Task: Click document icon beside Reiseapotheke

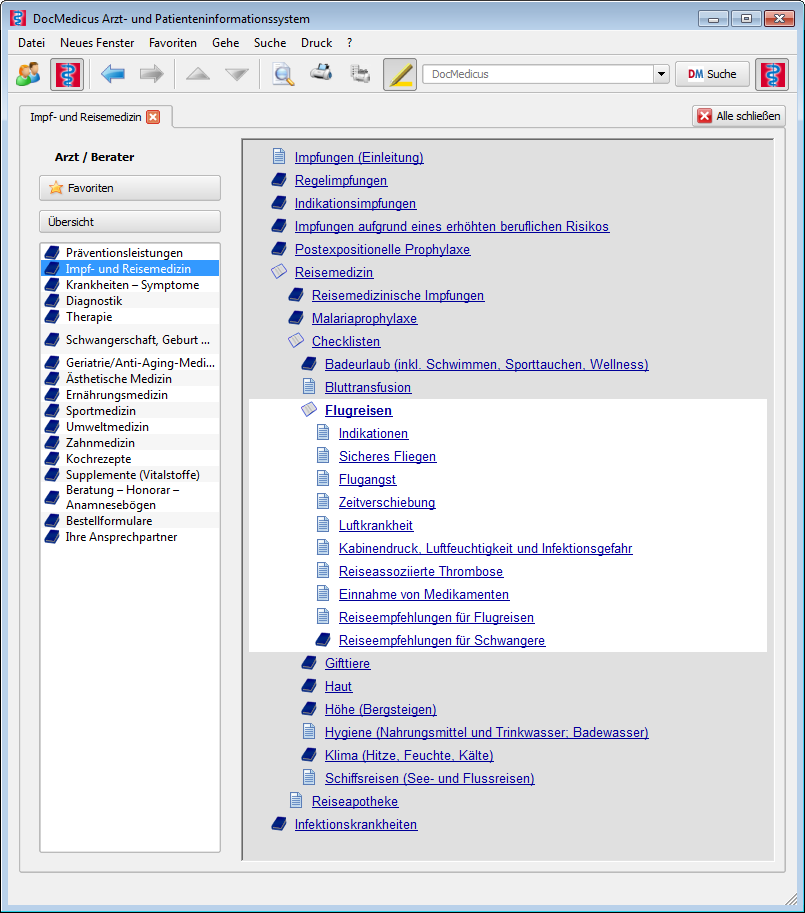Action: [x=296, y=801]
